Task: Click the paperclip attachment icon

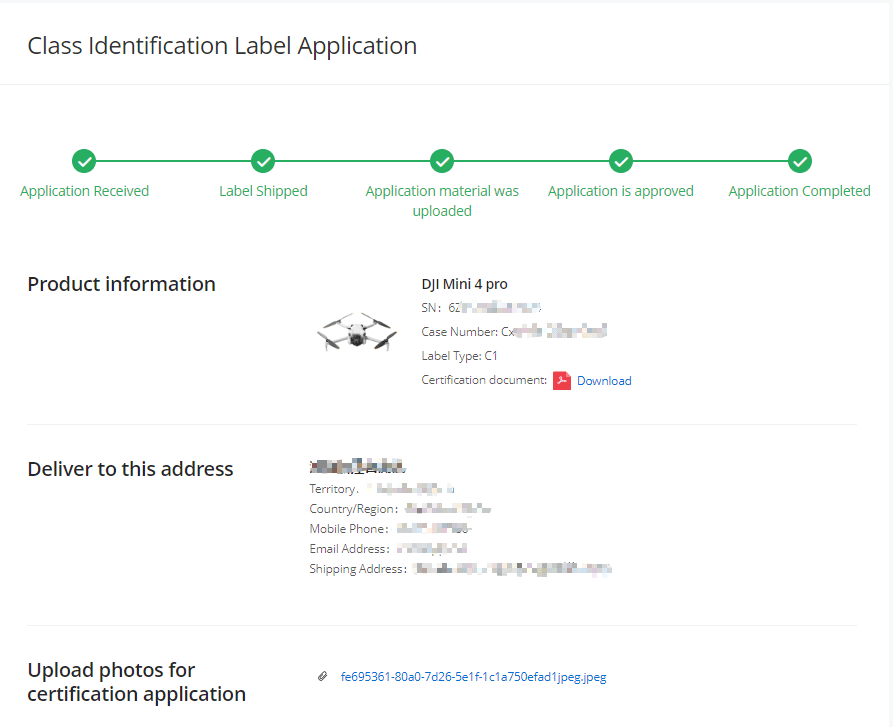Action: 322,677
